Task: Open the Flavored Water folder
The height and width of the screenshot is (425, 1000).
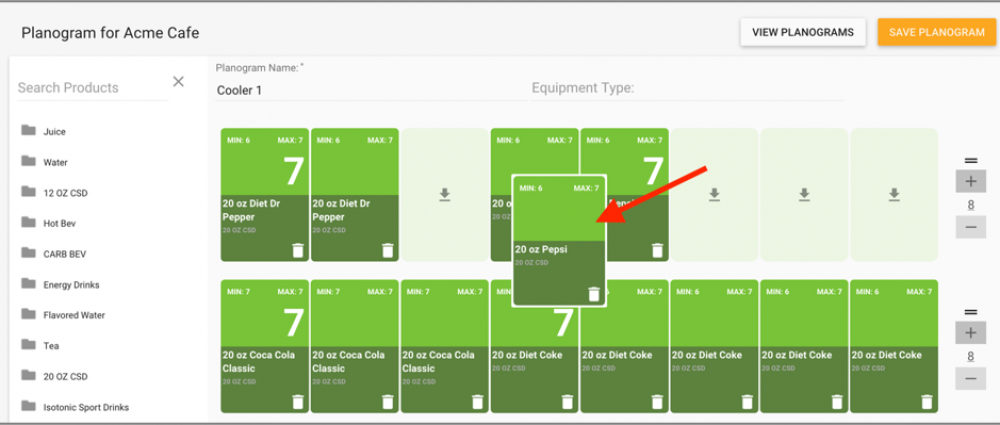Action: pyautogui.click(x=62, y=315)
